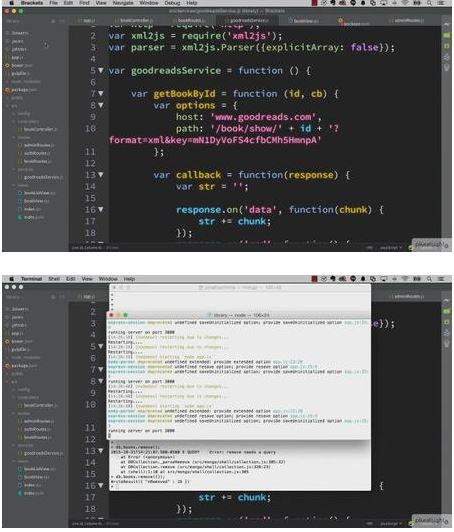Click Spotlight search icon in Terminal menu bar

pyautogui.click(x=430, y=279)
